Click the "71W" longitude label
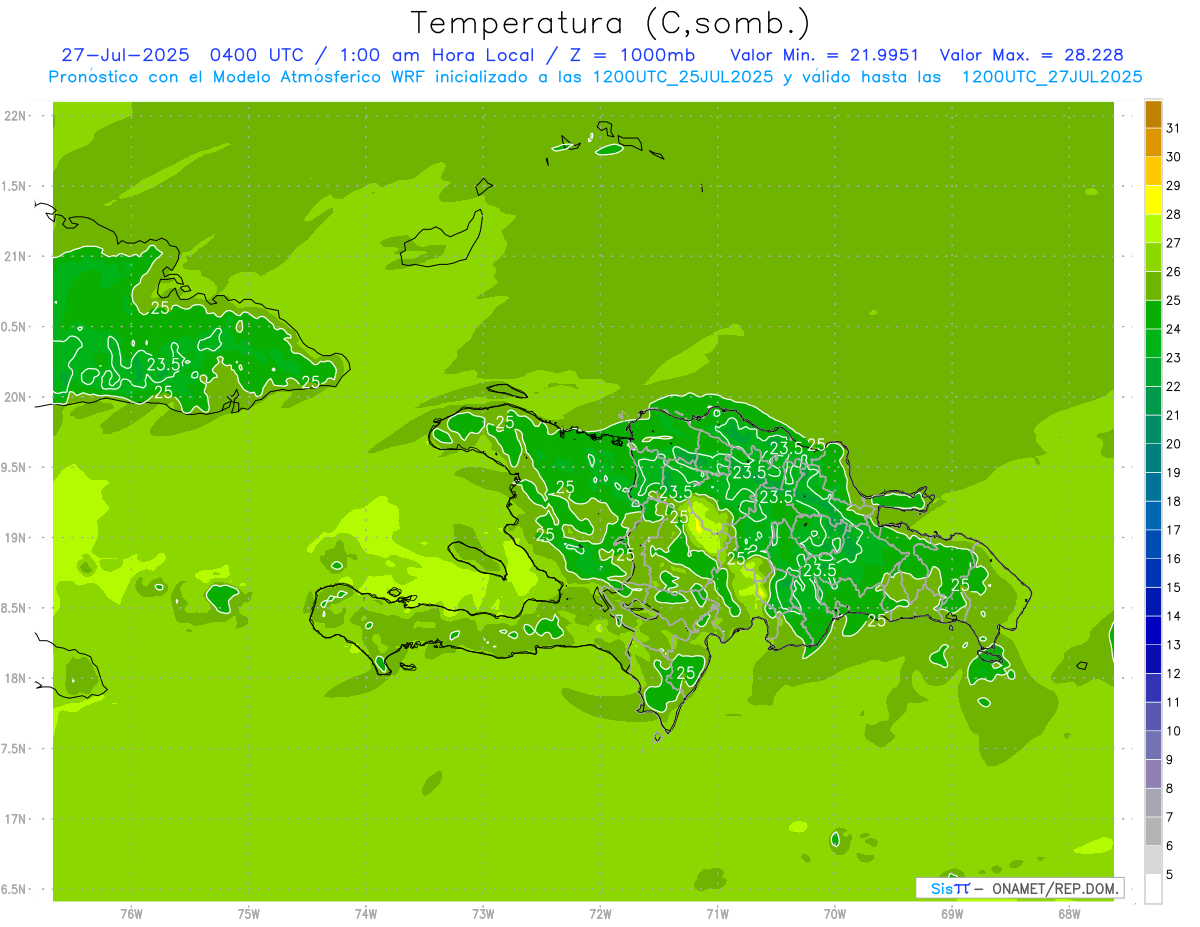The image size is (1200, 927). tap(717, 914)
